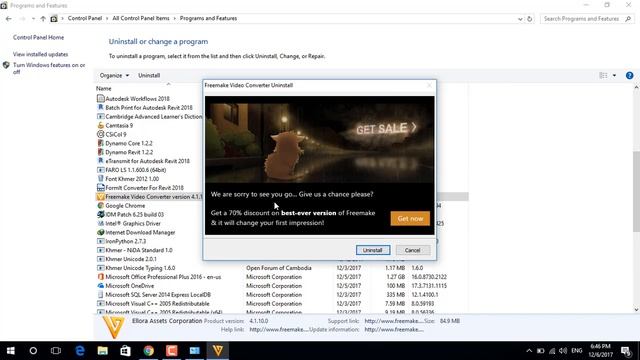Open recent locations dropdown arrow

(x=33, y=19)
